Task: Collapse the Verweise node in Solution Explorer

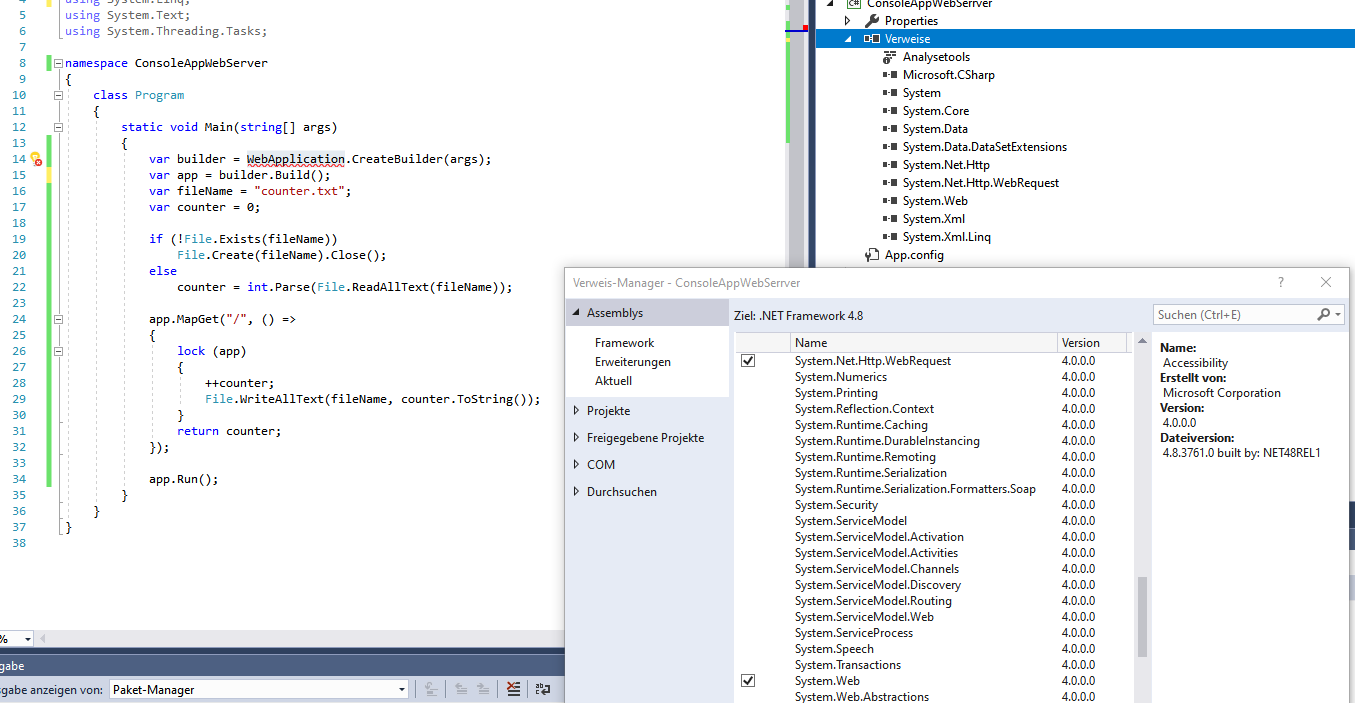Action: (x=848, y=39)
